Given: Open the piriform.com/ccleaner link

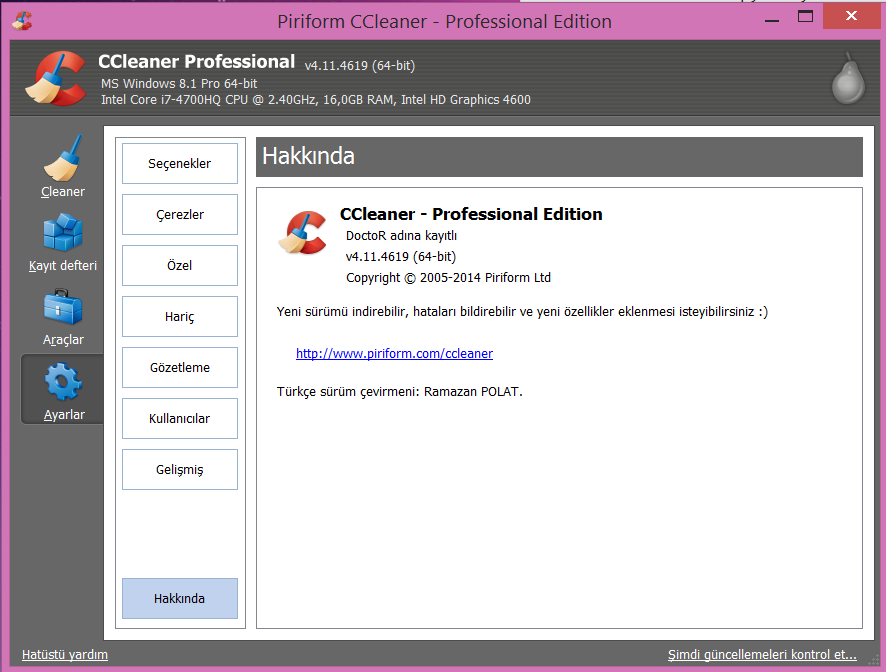Looking at the screenshot, I should [x=394, y=354].
